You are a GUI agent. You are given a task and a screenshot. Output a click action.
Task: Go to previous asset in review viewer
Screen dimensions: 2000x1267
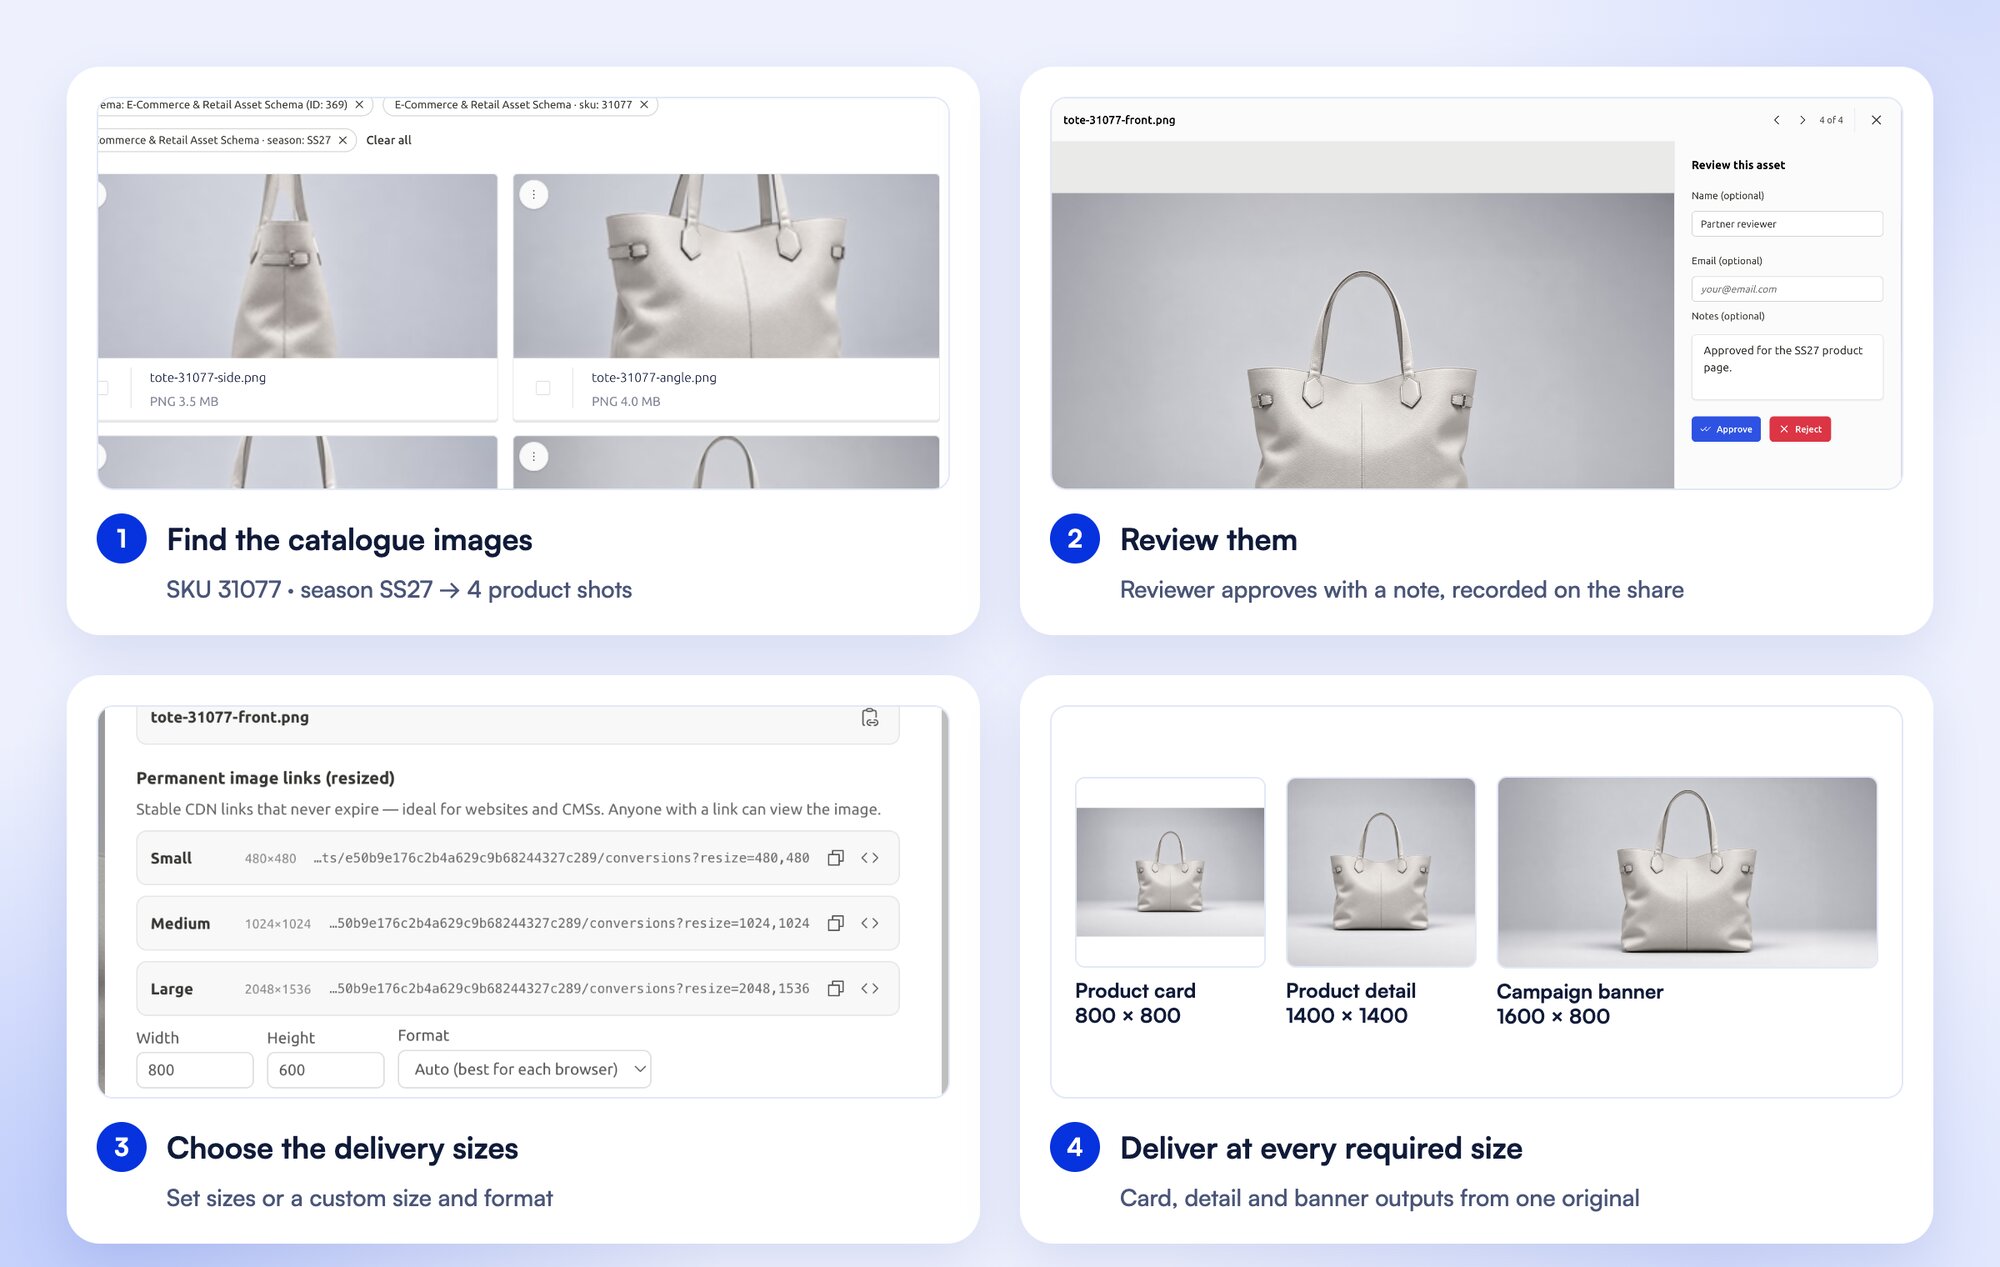pos(1776,120)
